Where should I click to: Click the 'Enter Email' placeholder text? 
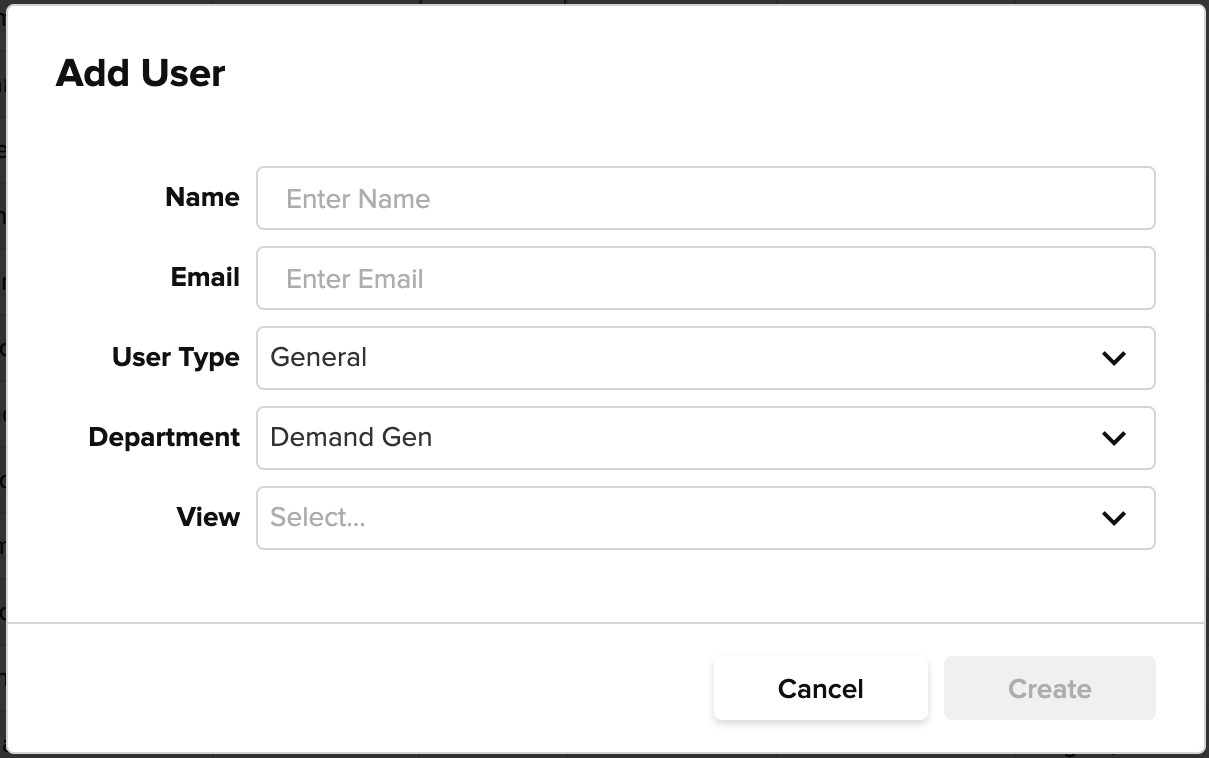click(x=355, y=279)
